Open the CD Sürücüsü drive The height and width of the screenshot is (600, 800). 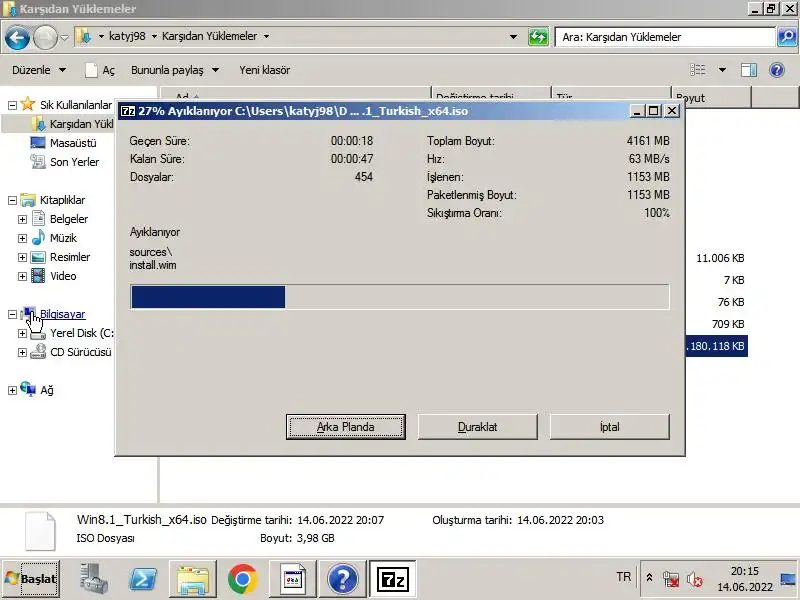[81, 352]
